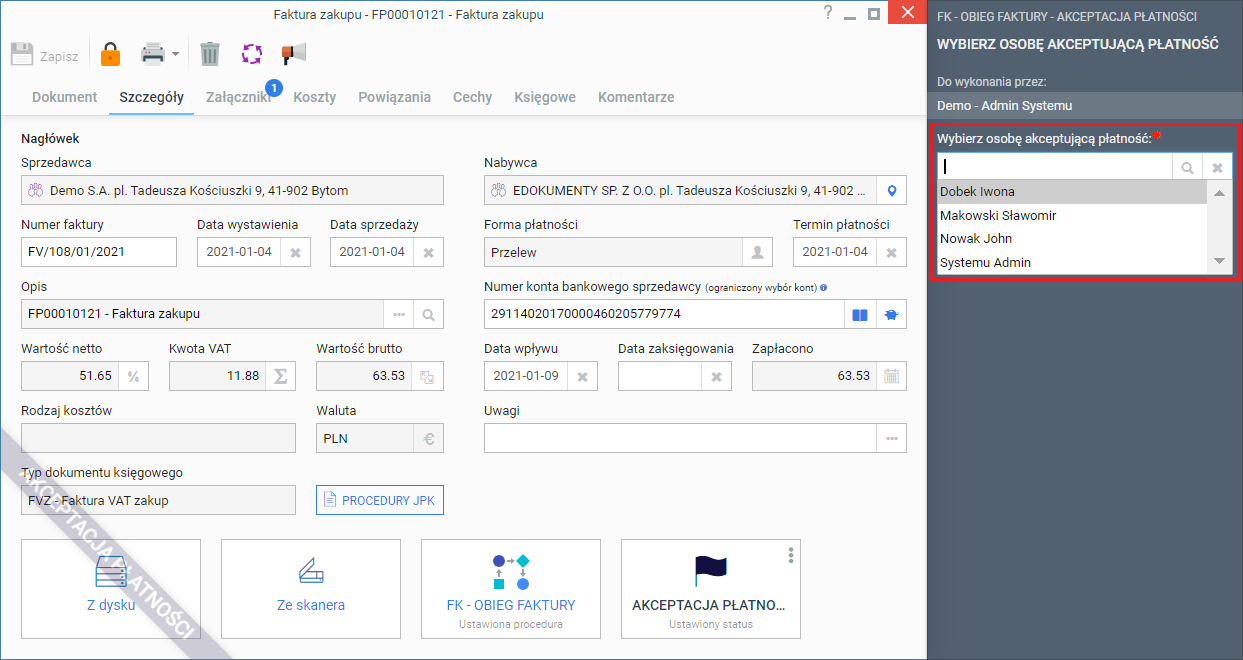Viewport: 1243px width, 660px height.
Task: Click the PROCEDURY JPK button
Action: [380, 500]
